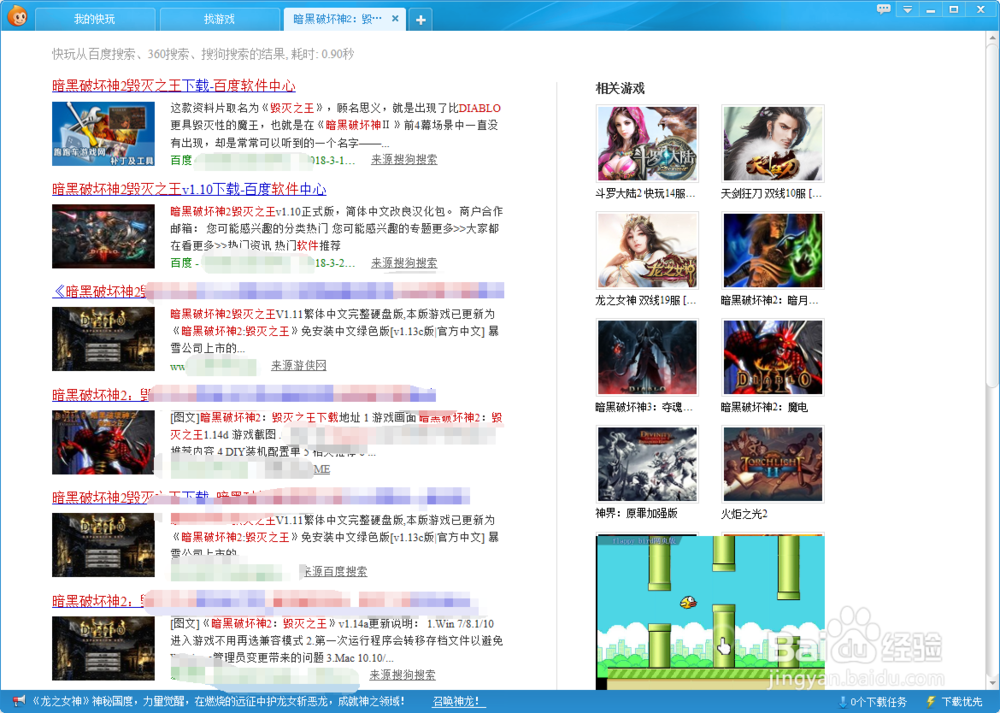Click the Flappy Bird game preview
The height and width of the screenshot is (713, 1000).
click(710, 612)
